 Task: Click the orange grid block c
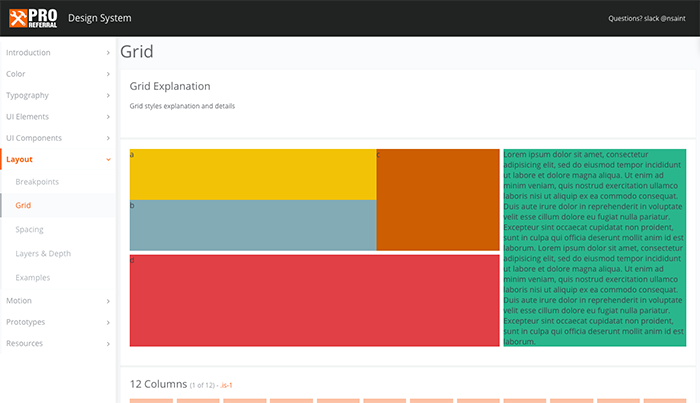(x=438, y=200)
